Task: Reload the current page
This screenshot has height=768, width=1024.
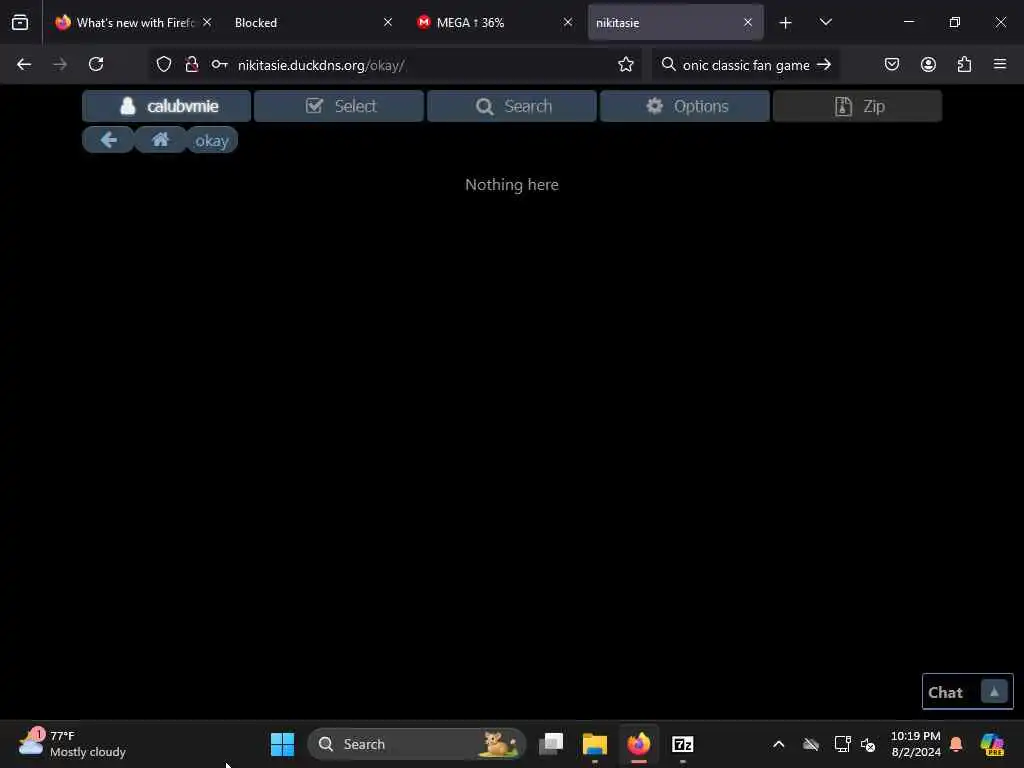Action: pyautogui.click(x=96, y=64)
